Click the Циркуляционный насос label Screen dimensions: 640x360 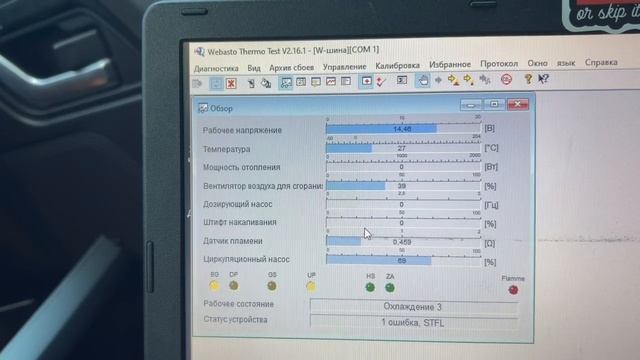tap(246, 260)
